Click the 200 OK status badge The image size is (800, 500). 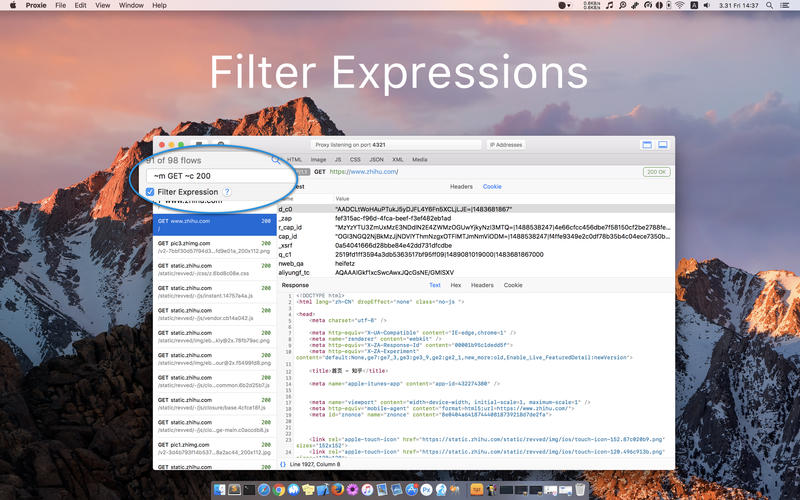(657, 172)
